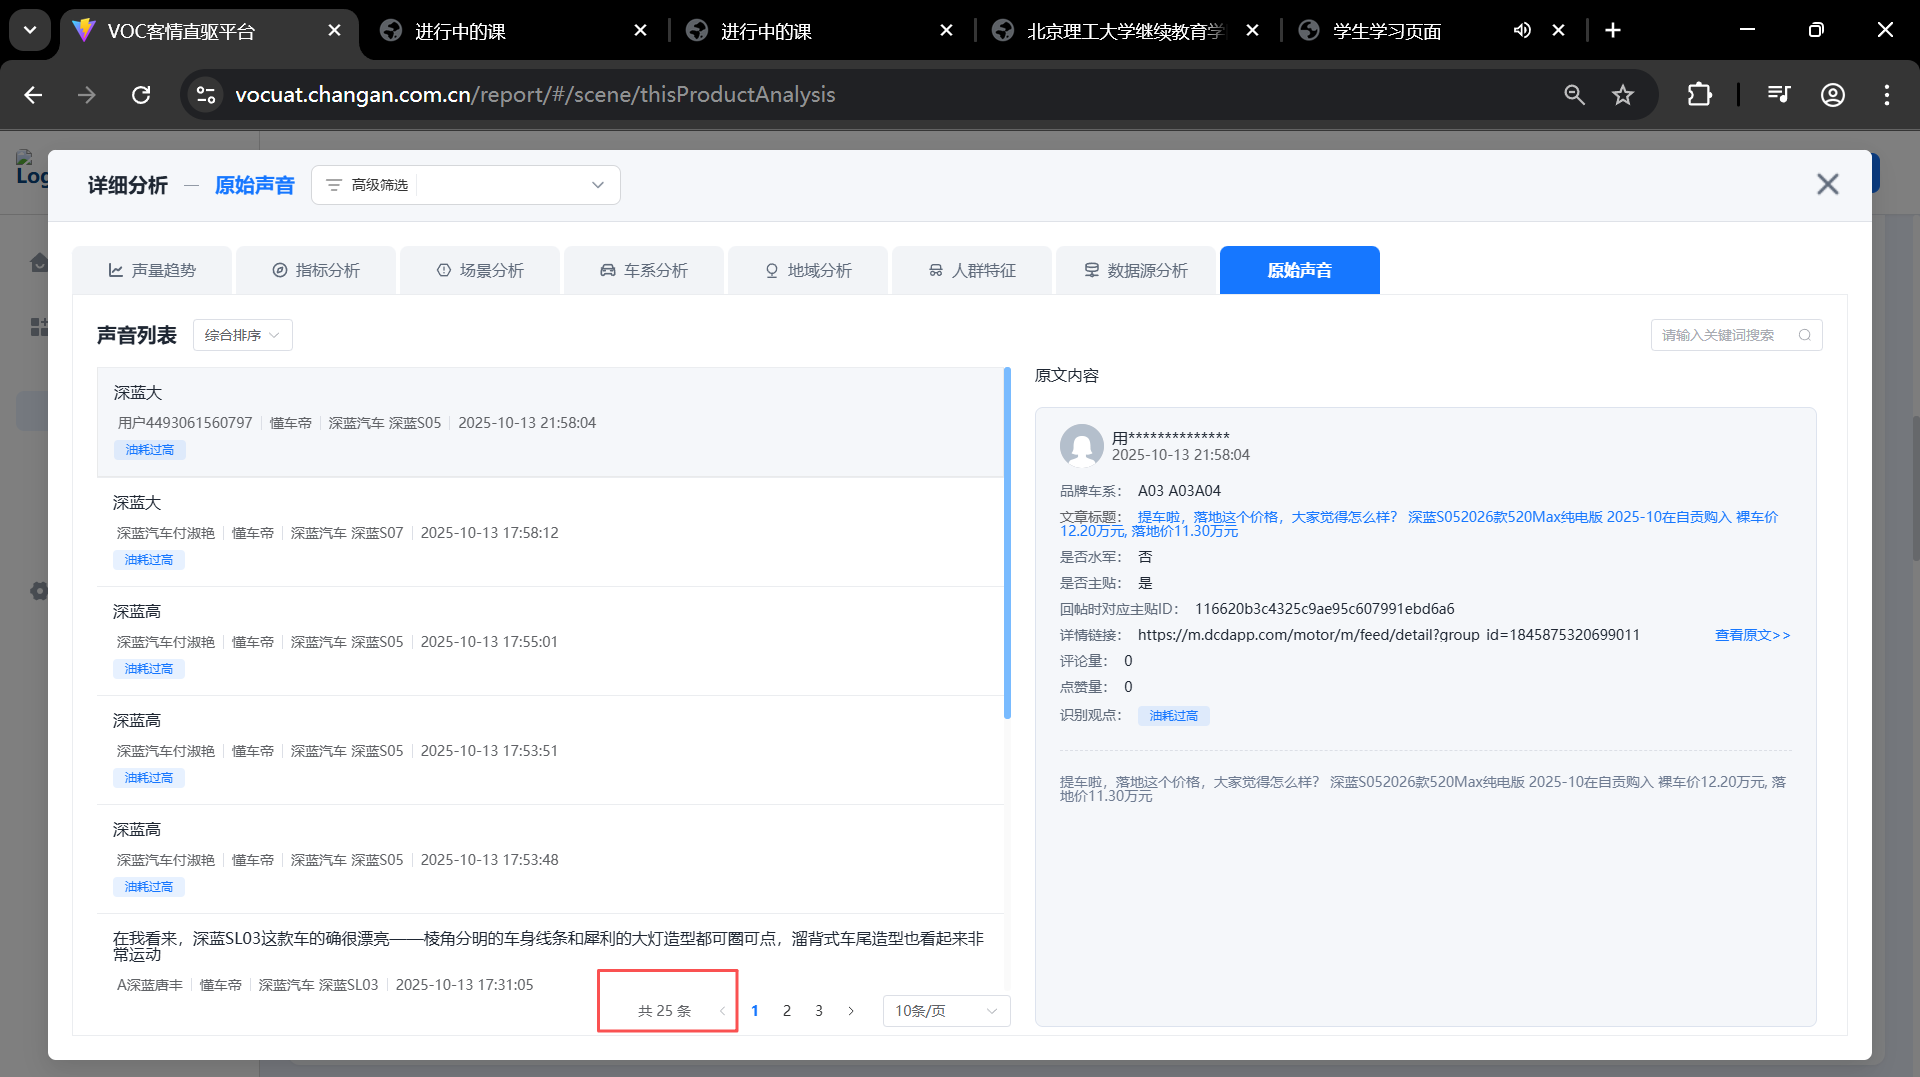This screenshot has height=1077, width=1920.
Task: Open the 查看原文>> link
Action: point(1752,635)
